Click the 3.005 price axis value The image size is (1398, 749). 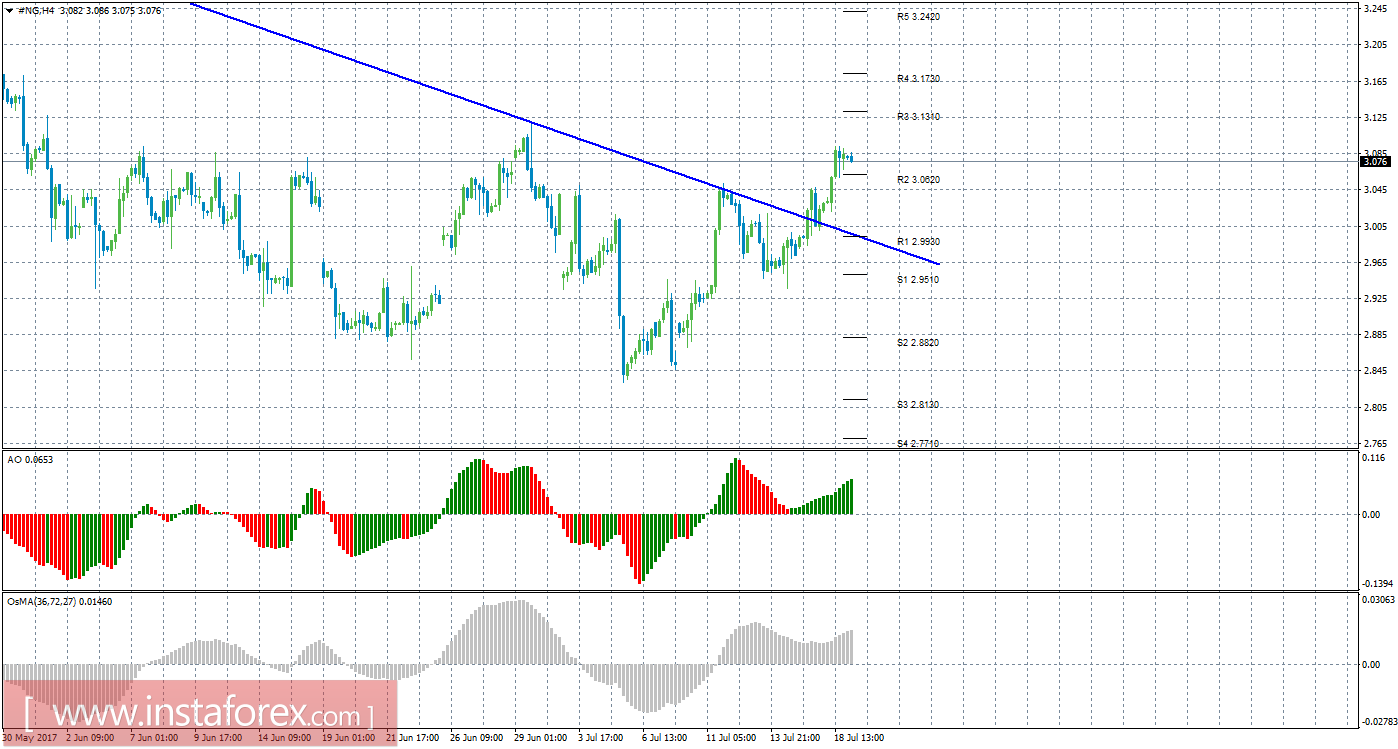[1375, 226]
